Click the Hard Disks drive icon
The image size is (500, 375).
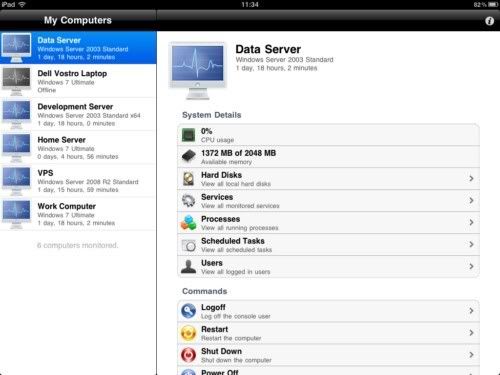[188, 179]
